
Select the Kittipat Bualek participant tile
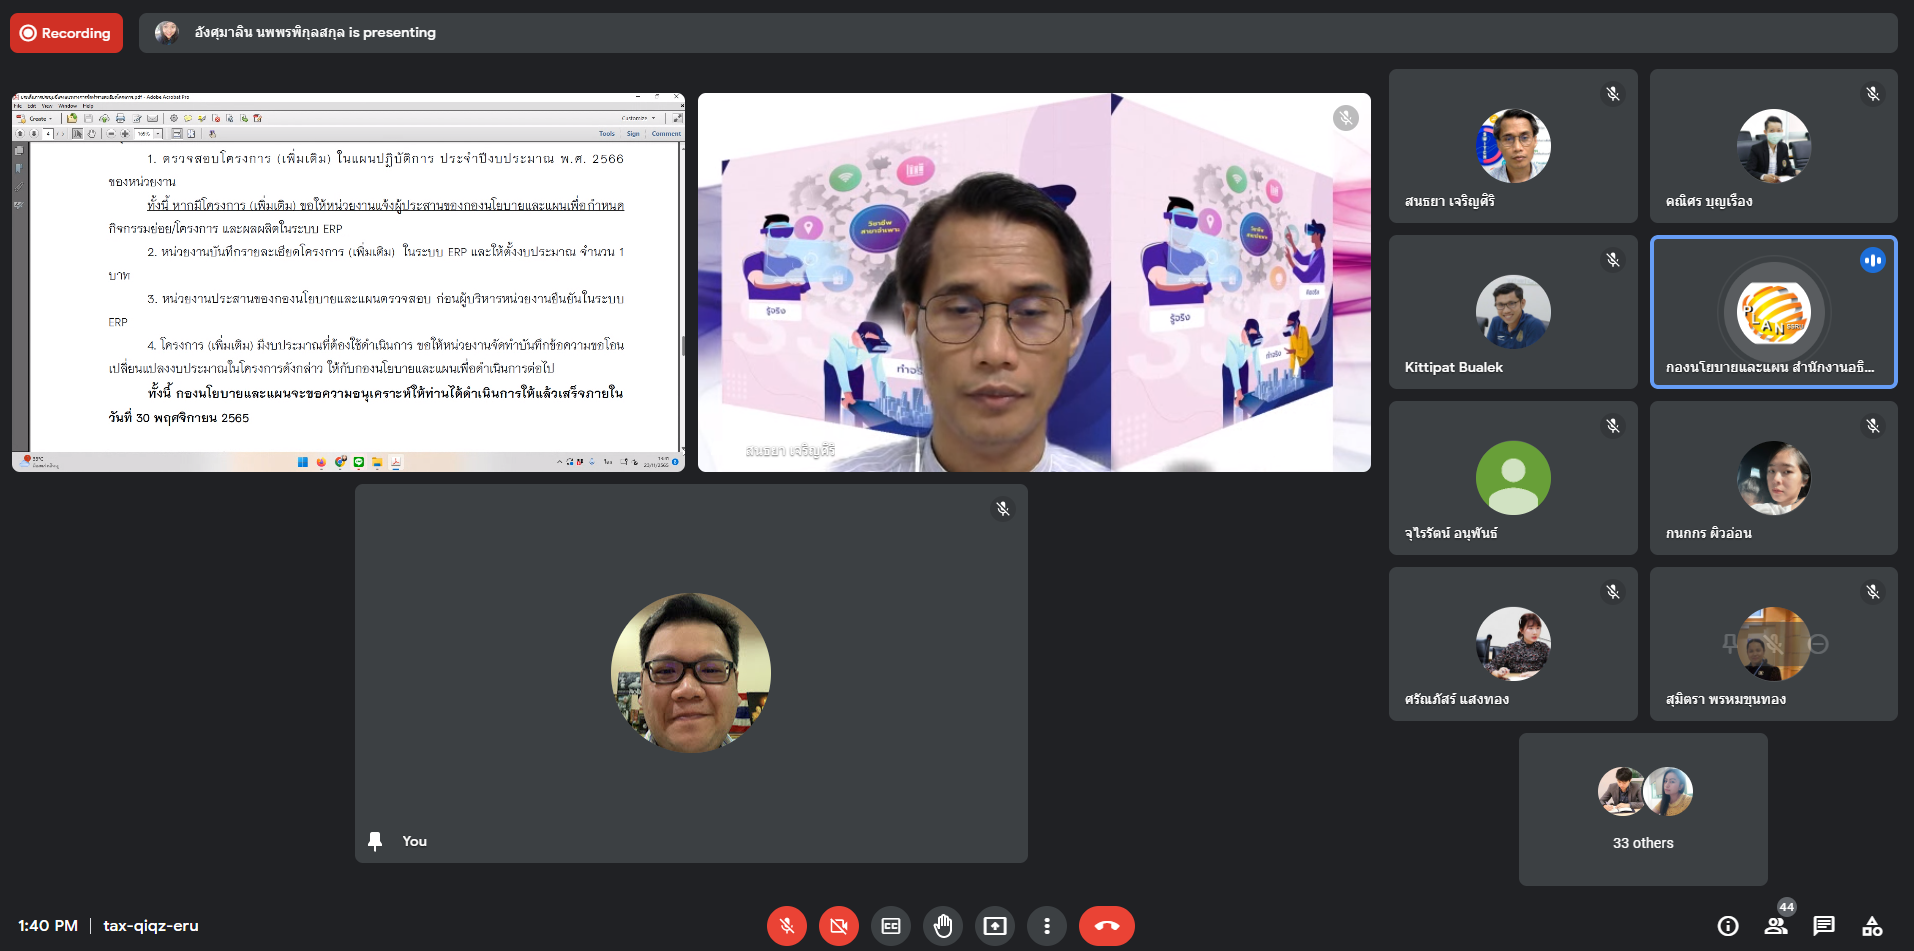coord(1512,312)
